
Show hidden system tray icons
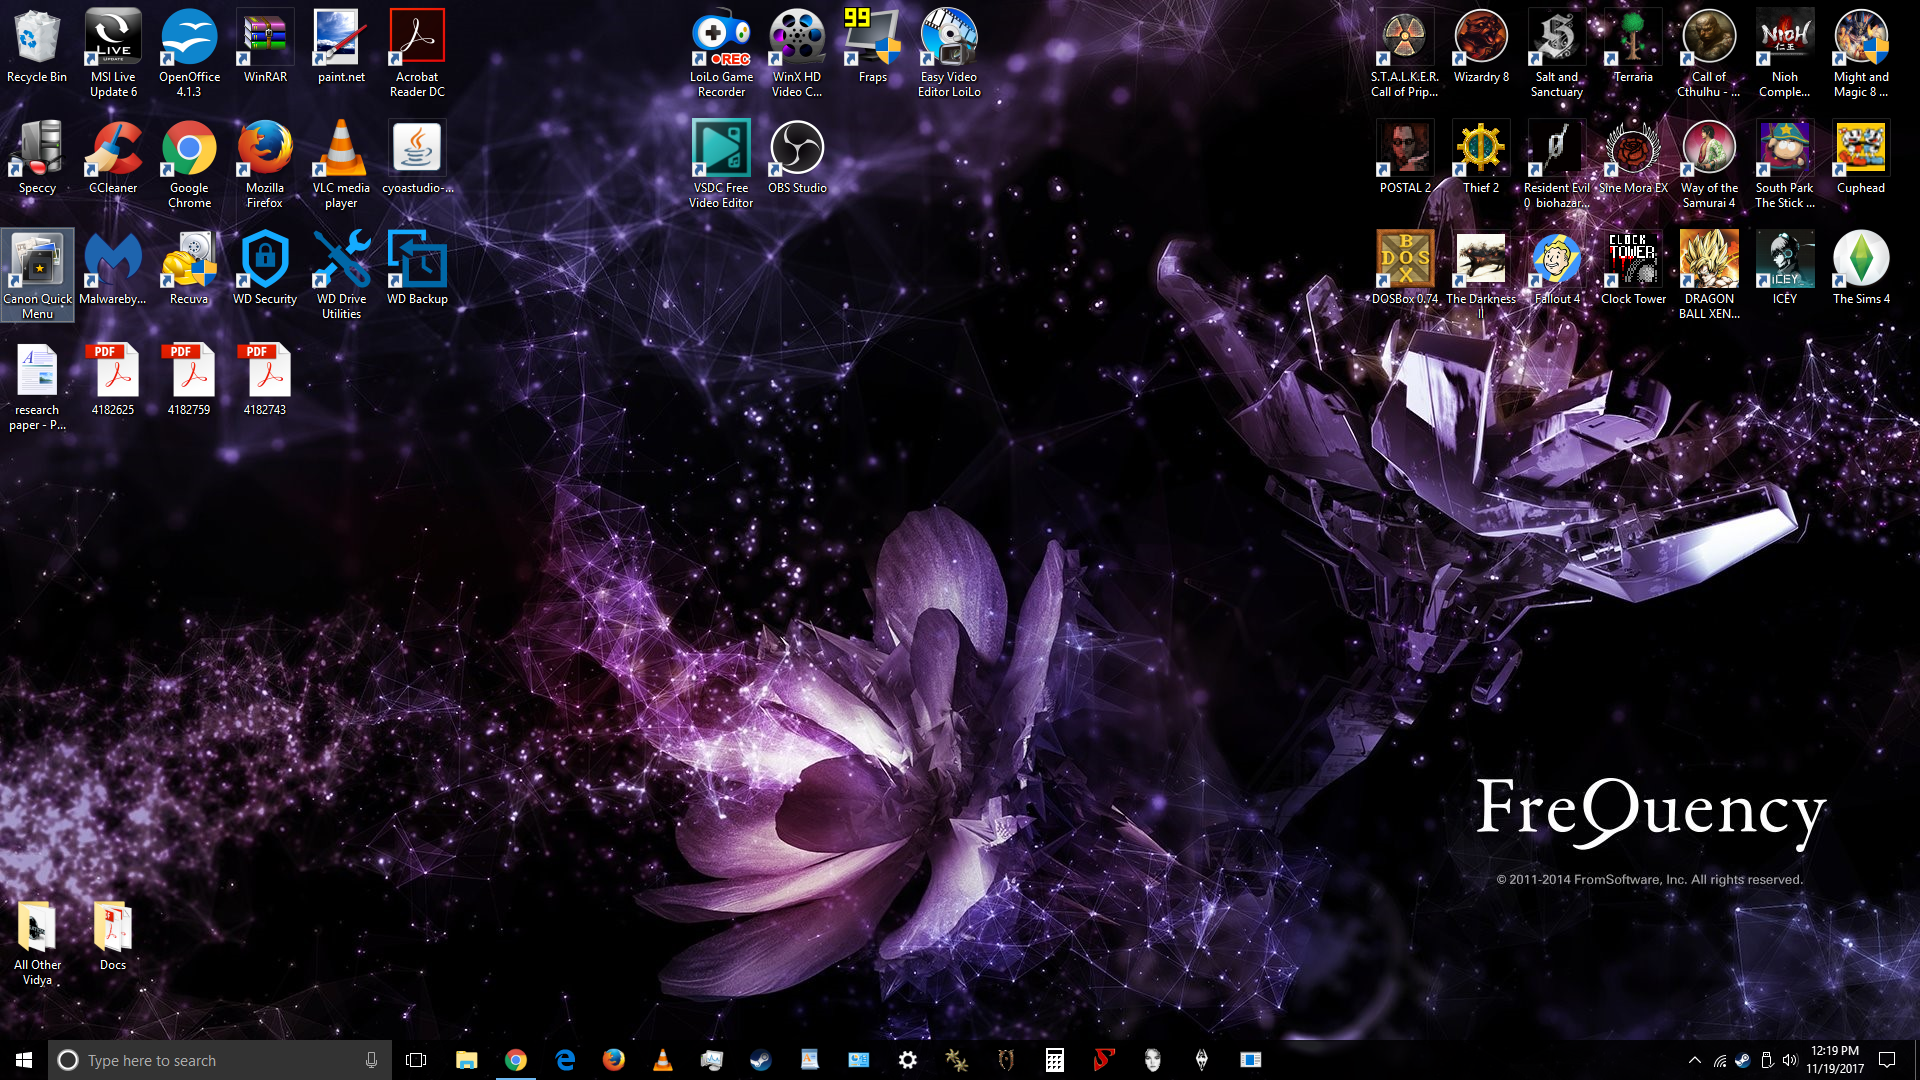click(1694, 1060)
